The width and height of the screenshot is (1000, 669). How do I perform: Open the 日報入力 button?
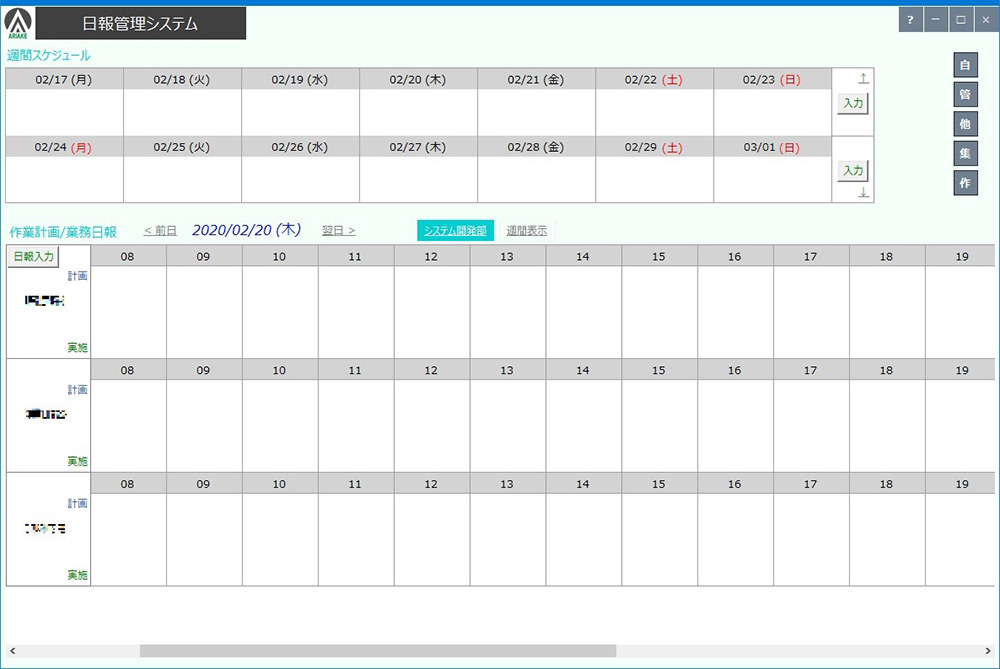tap(34, 256)
